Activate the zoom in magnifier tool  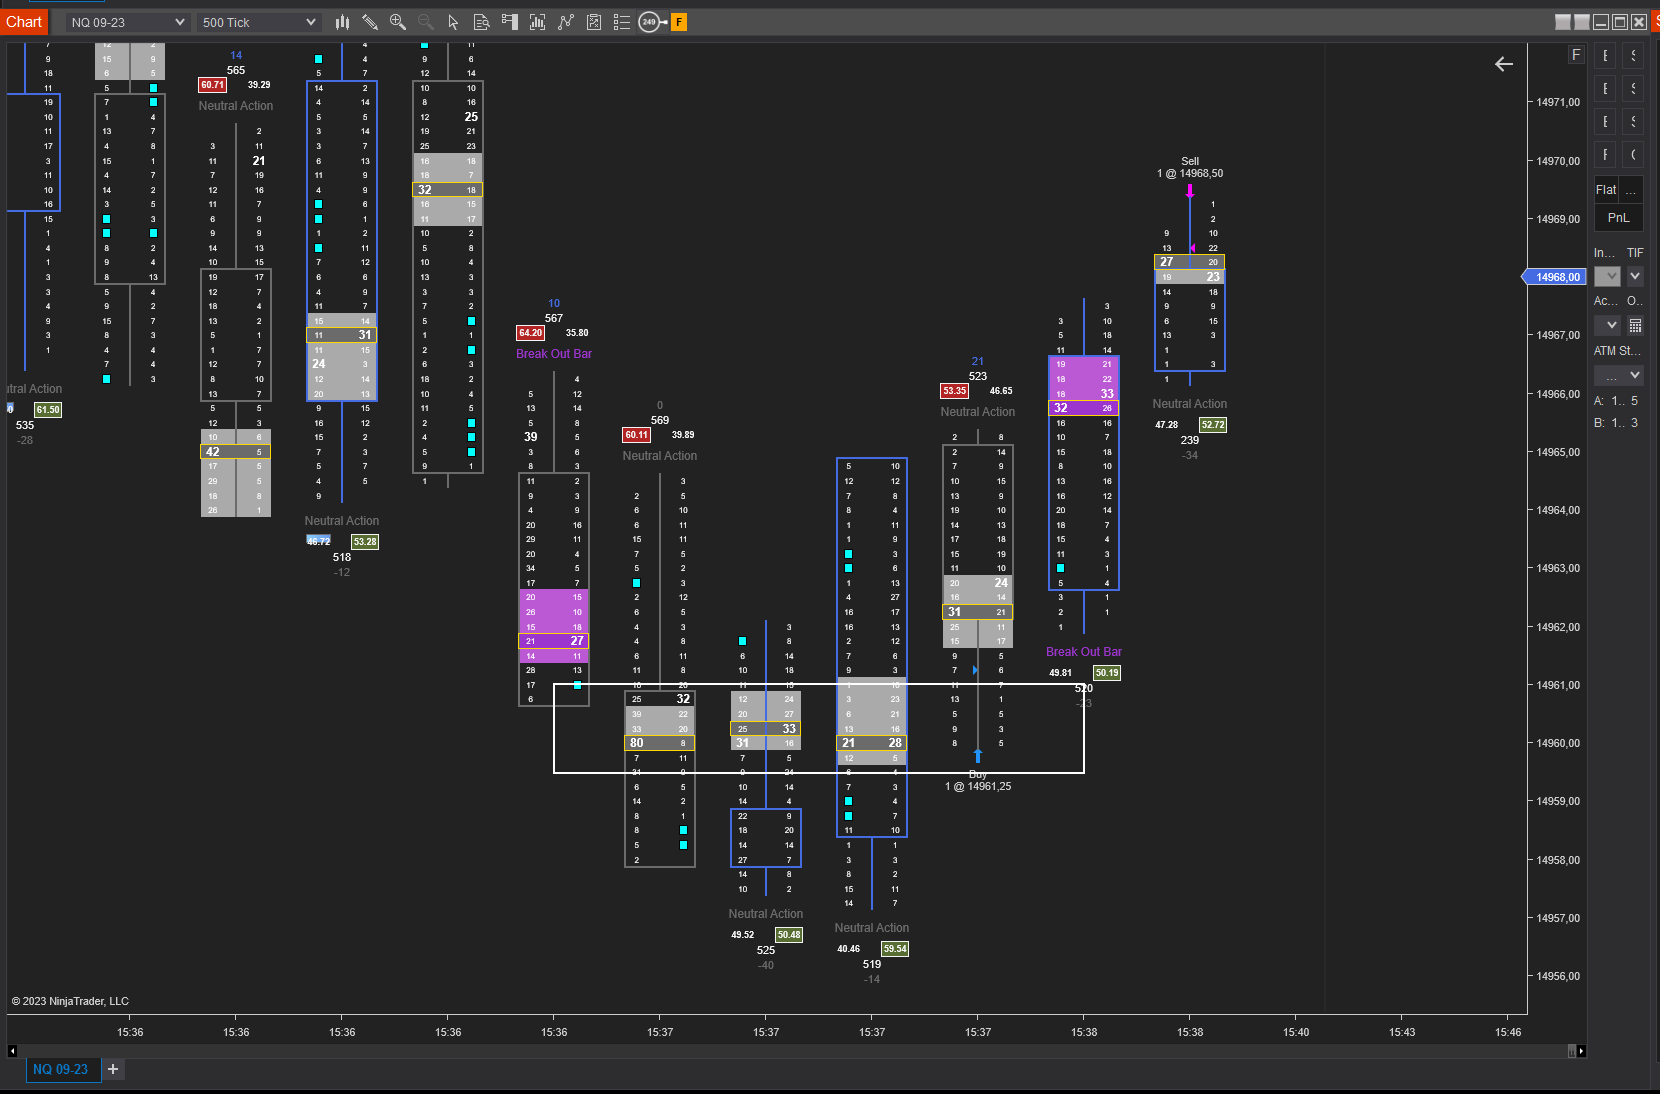(398, 22)
